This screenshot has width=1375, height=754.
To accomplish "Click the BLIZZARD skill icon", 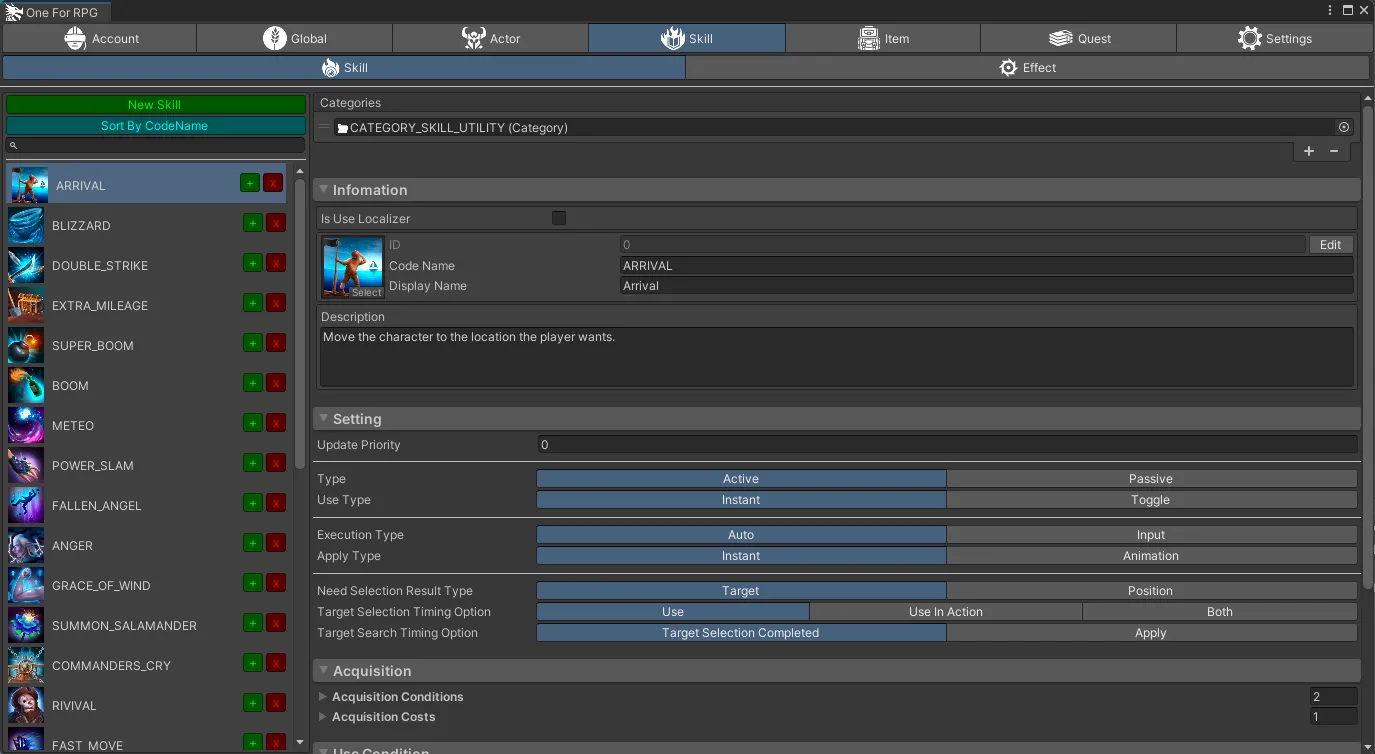I will pos(26,226).
